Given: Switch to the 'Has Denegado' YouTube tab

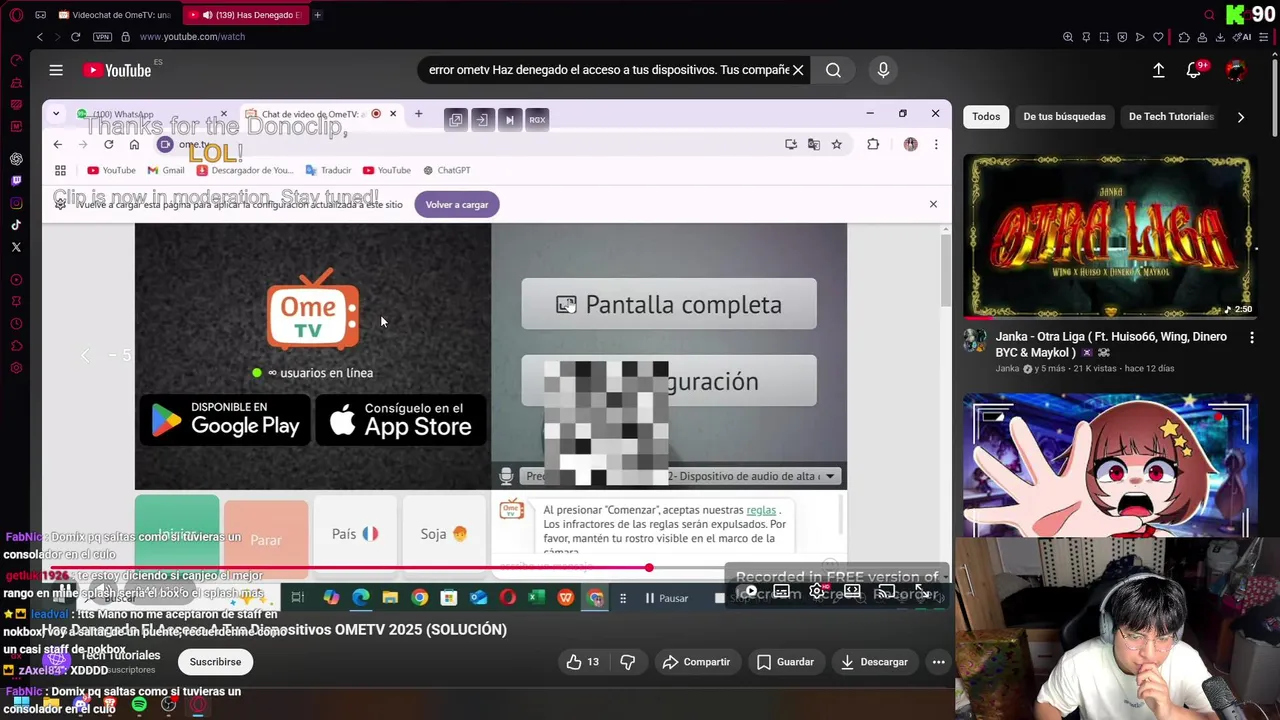Looking at the screenshot, I should coord(245,15).
